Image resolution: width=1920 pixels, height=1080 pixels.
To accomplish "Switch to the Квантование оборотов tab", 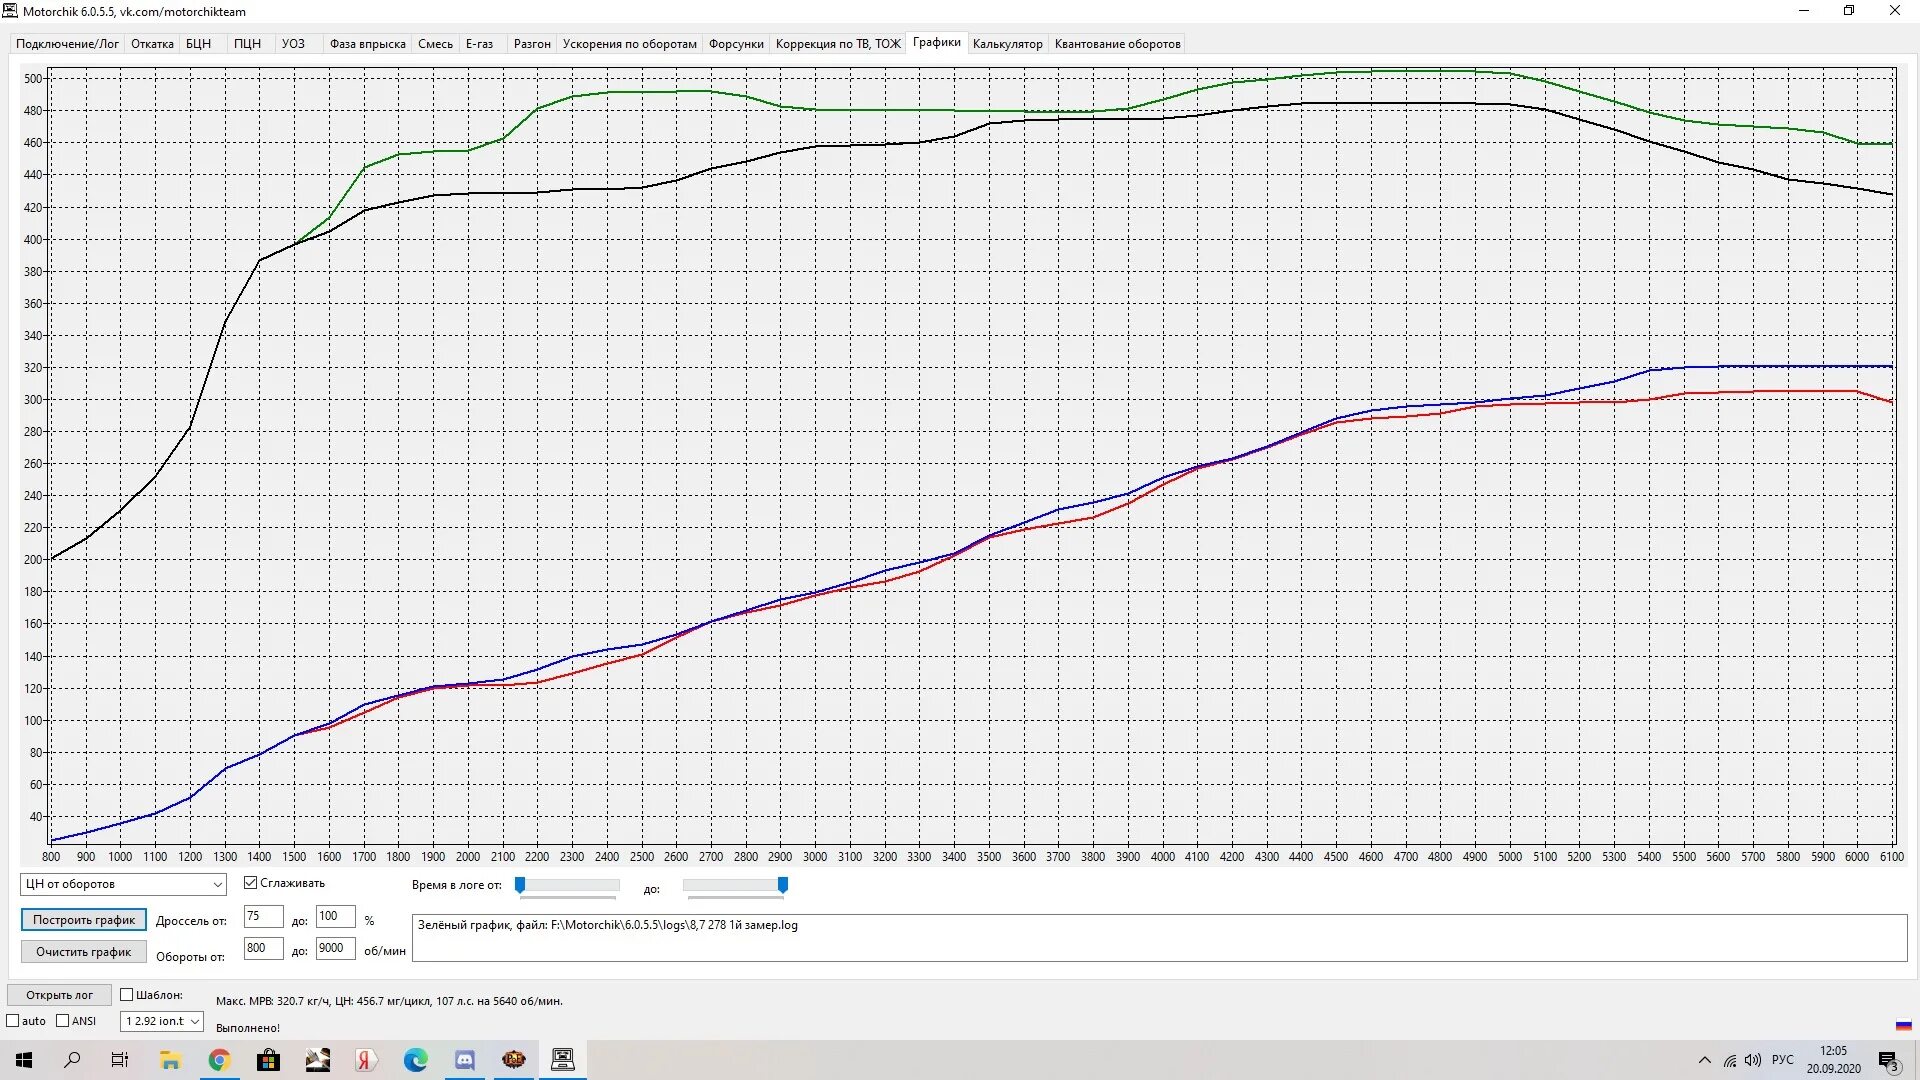I will tap(1117, 44).
